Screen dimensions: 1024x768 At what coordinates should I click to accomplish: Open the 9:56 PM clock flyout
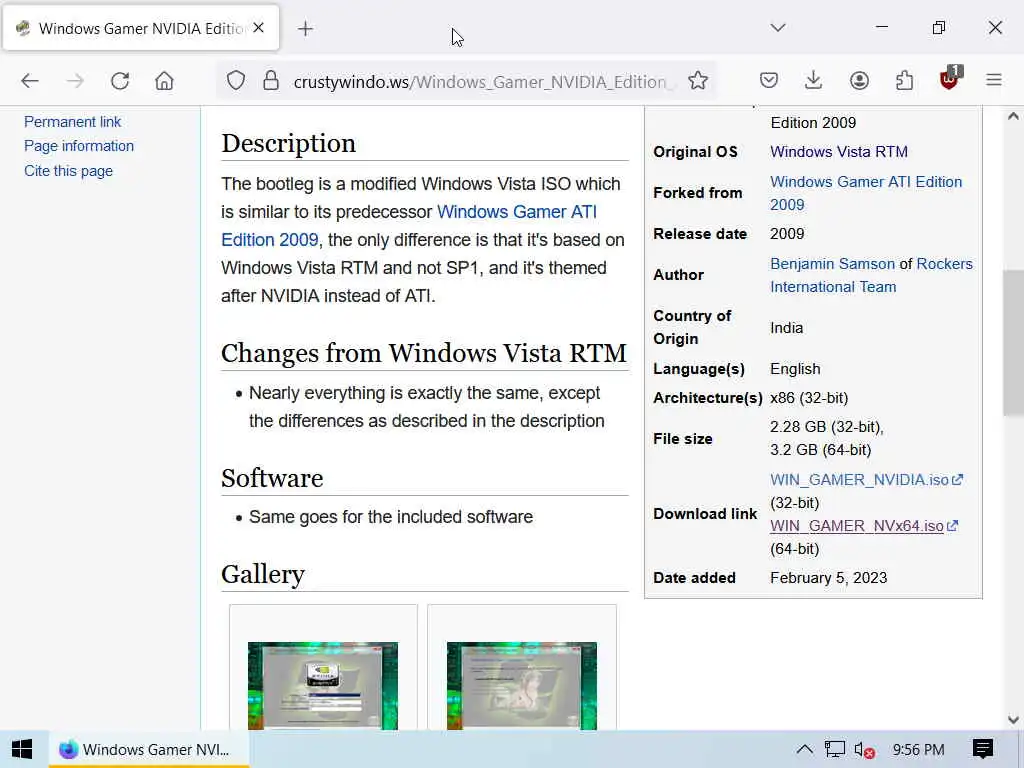(918, 750)
